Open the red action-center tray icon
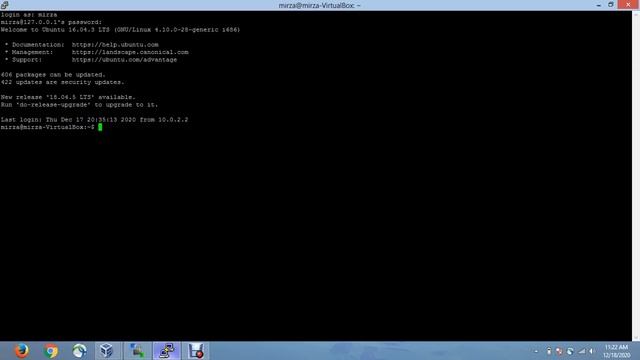 (x=559, y=351)
